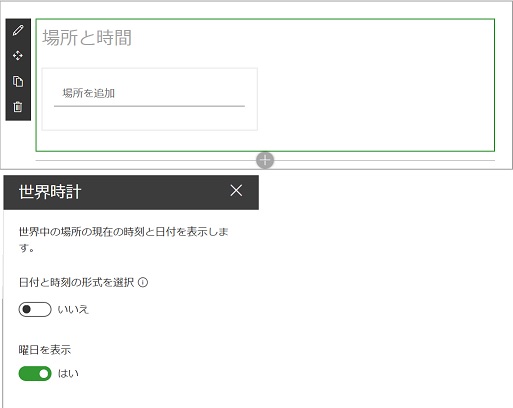Turn off the 曜日を表示 toggle
This screenshot has width=513, height=408.
pyautogui.click(x=35, y=373)
